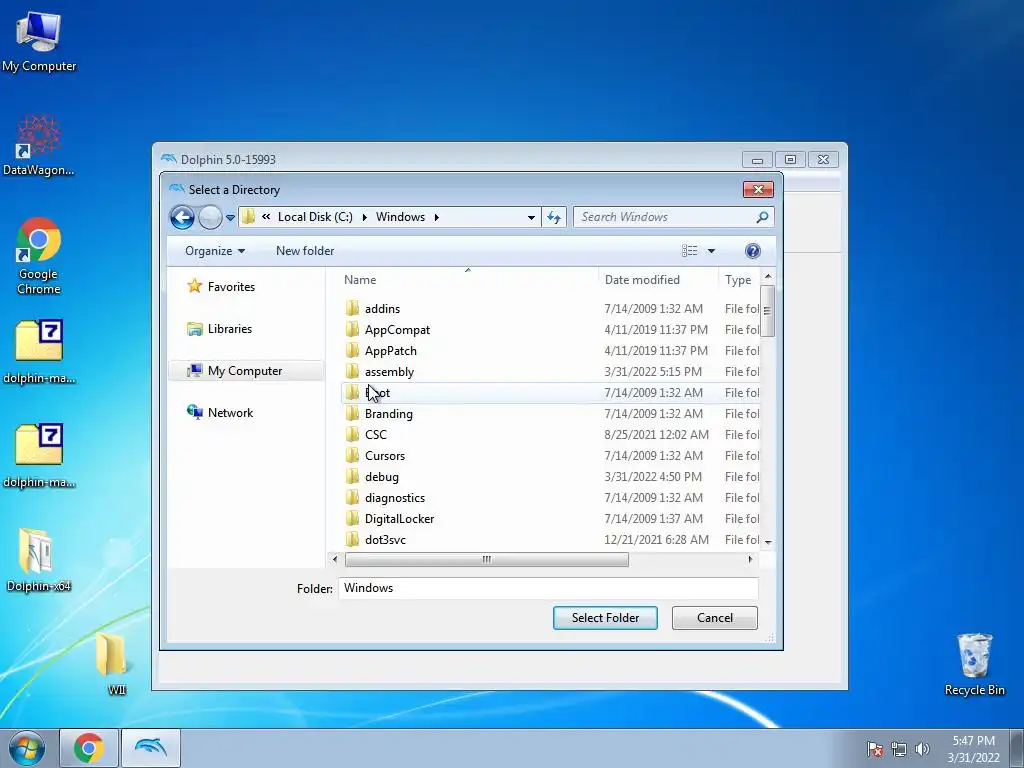This screenshot has width=1024, height=768.
Task: Switch to Dolphin in the taskbar
Action: 150,748
